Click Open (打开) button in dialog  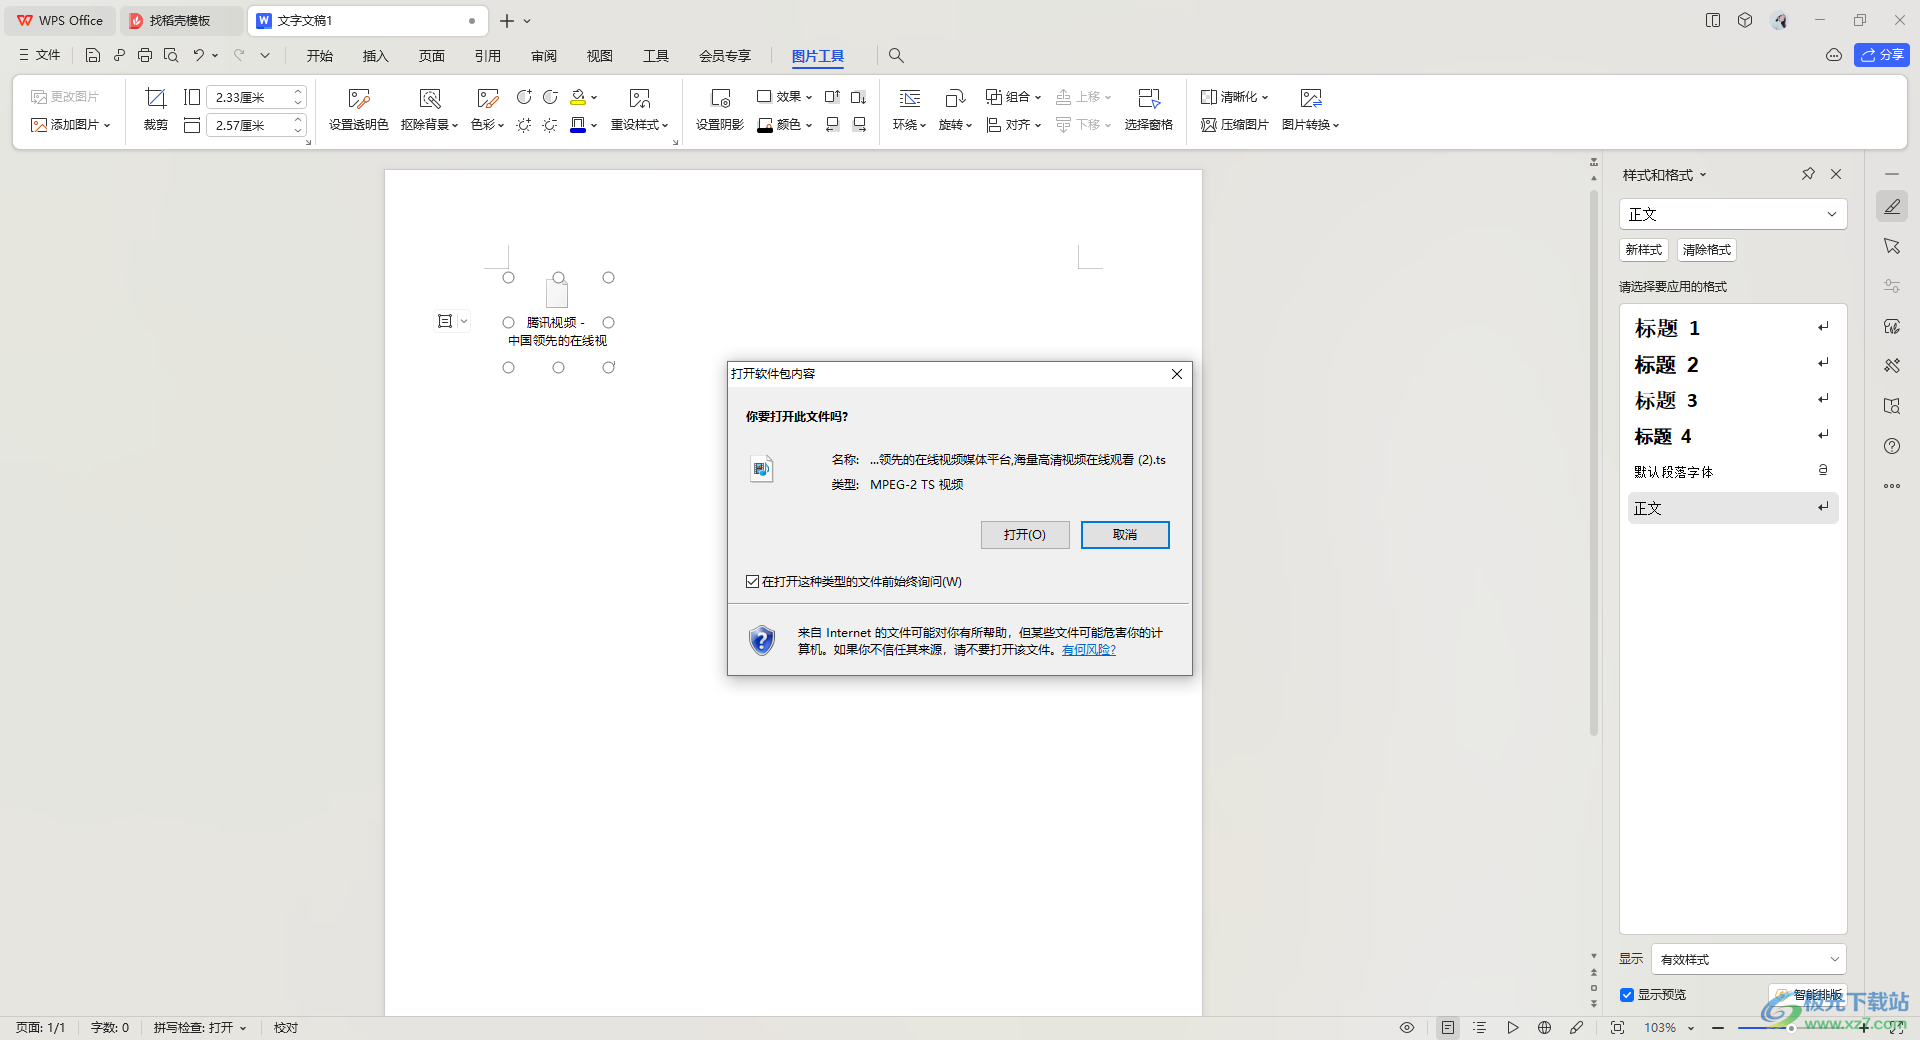point(1025,535)
